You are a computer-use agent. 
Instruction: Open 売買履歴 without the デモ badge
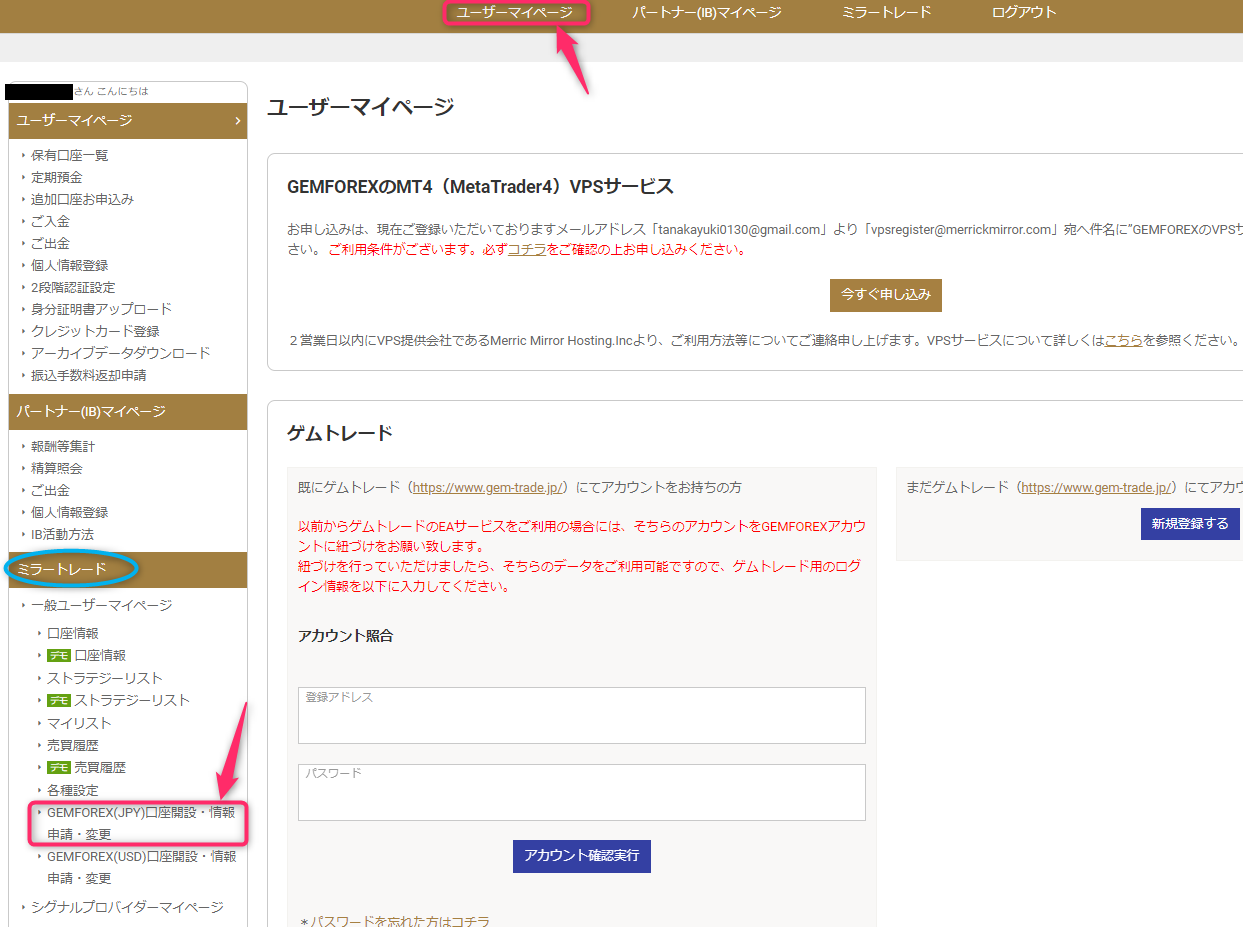point(73,745)
